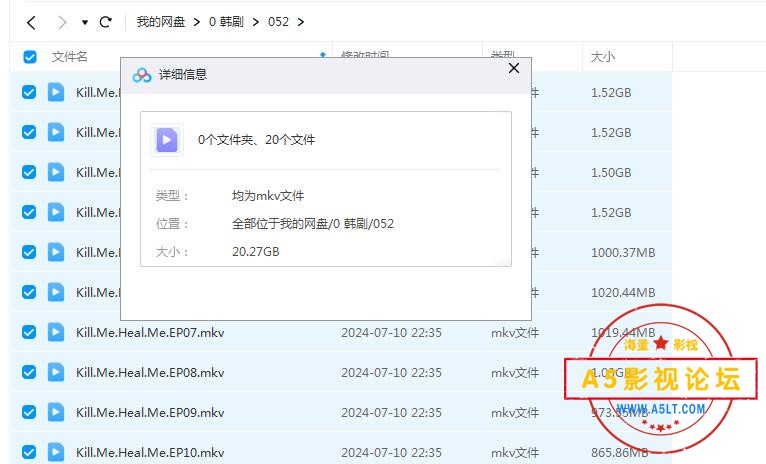
Task: Select file name Kill.Me.Heal.Me.EP07.mkv
Action: click(150, 333)
